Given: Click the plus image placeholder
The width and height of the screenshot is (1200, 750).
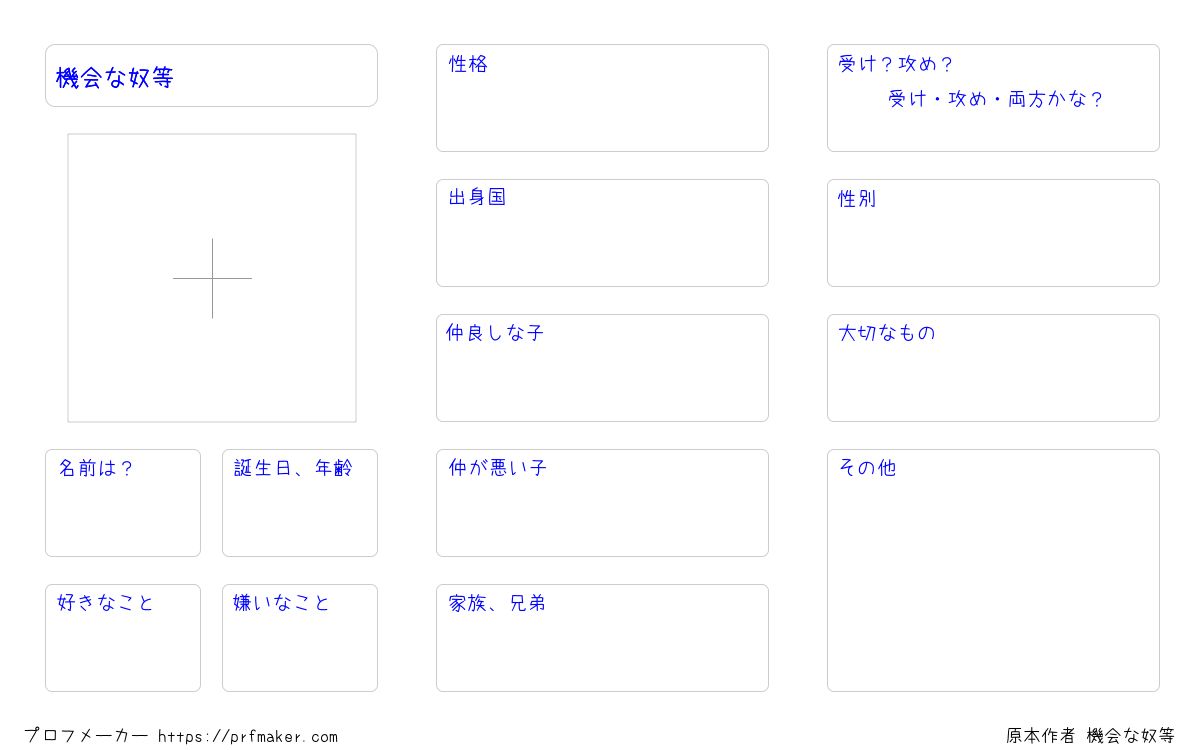Looking at the screenshot, I should [212, 278].
